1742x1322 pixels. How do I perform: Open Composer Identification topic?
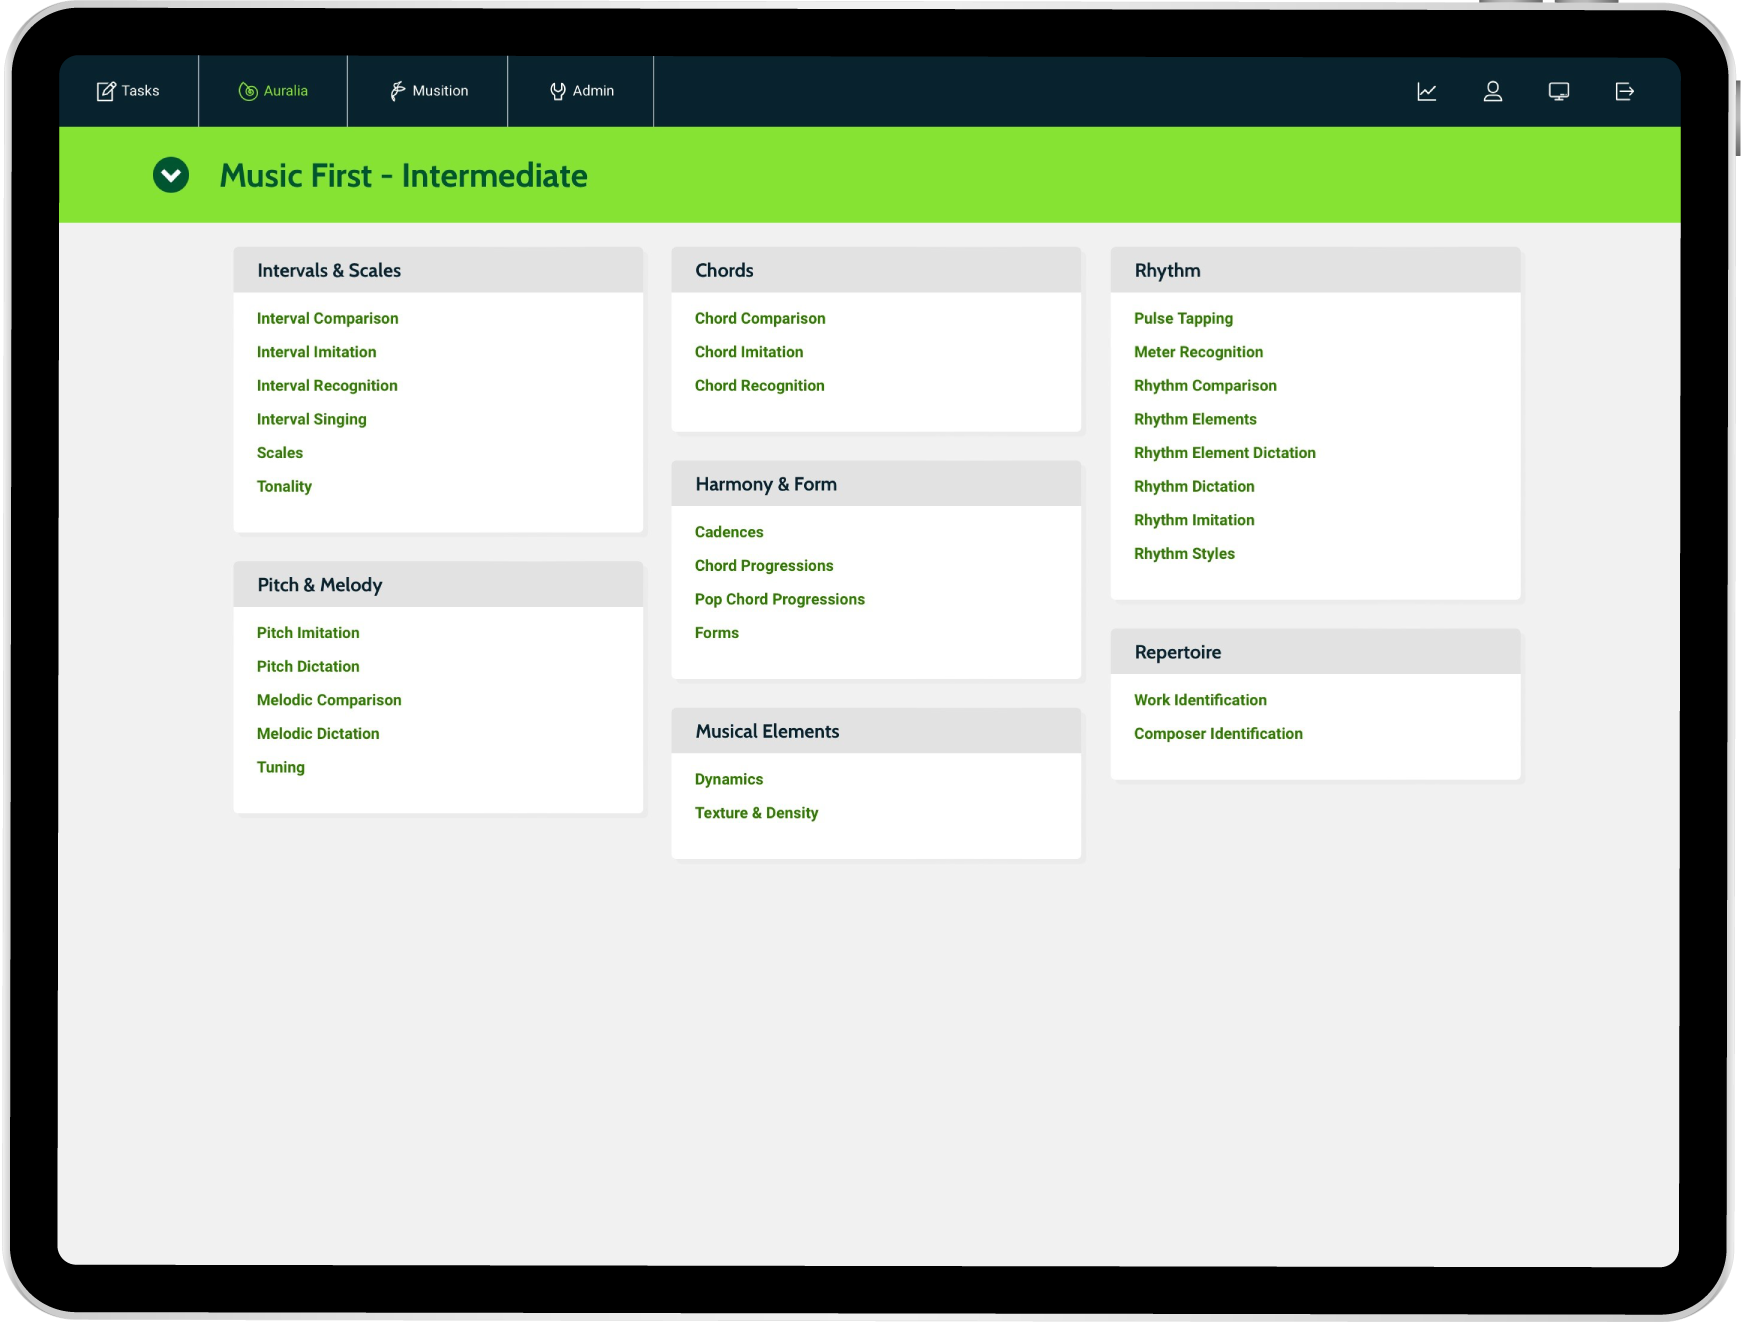coord(1218,734)
